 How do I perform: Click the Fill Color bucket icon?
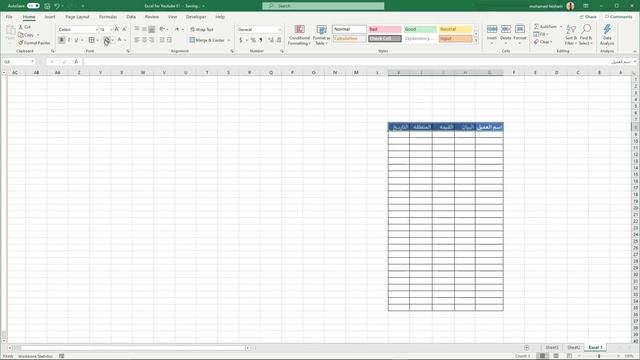click(x=107, y=40)
